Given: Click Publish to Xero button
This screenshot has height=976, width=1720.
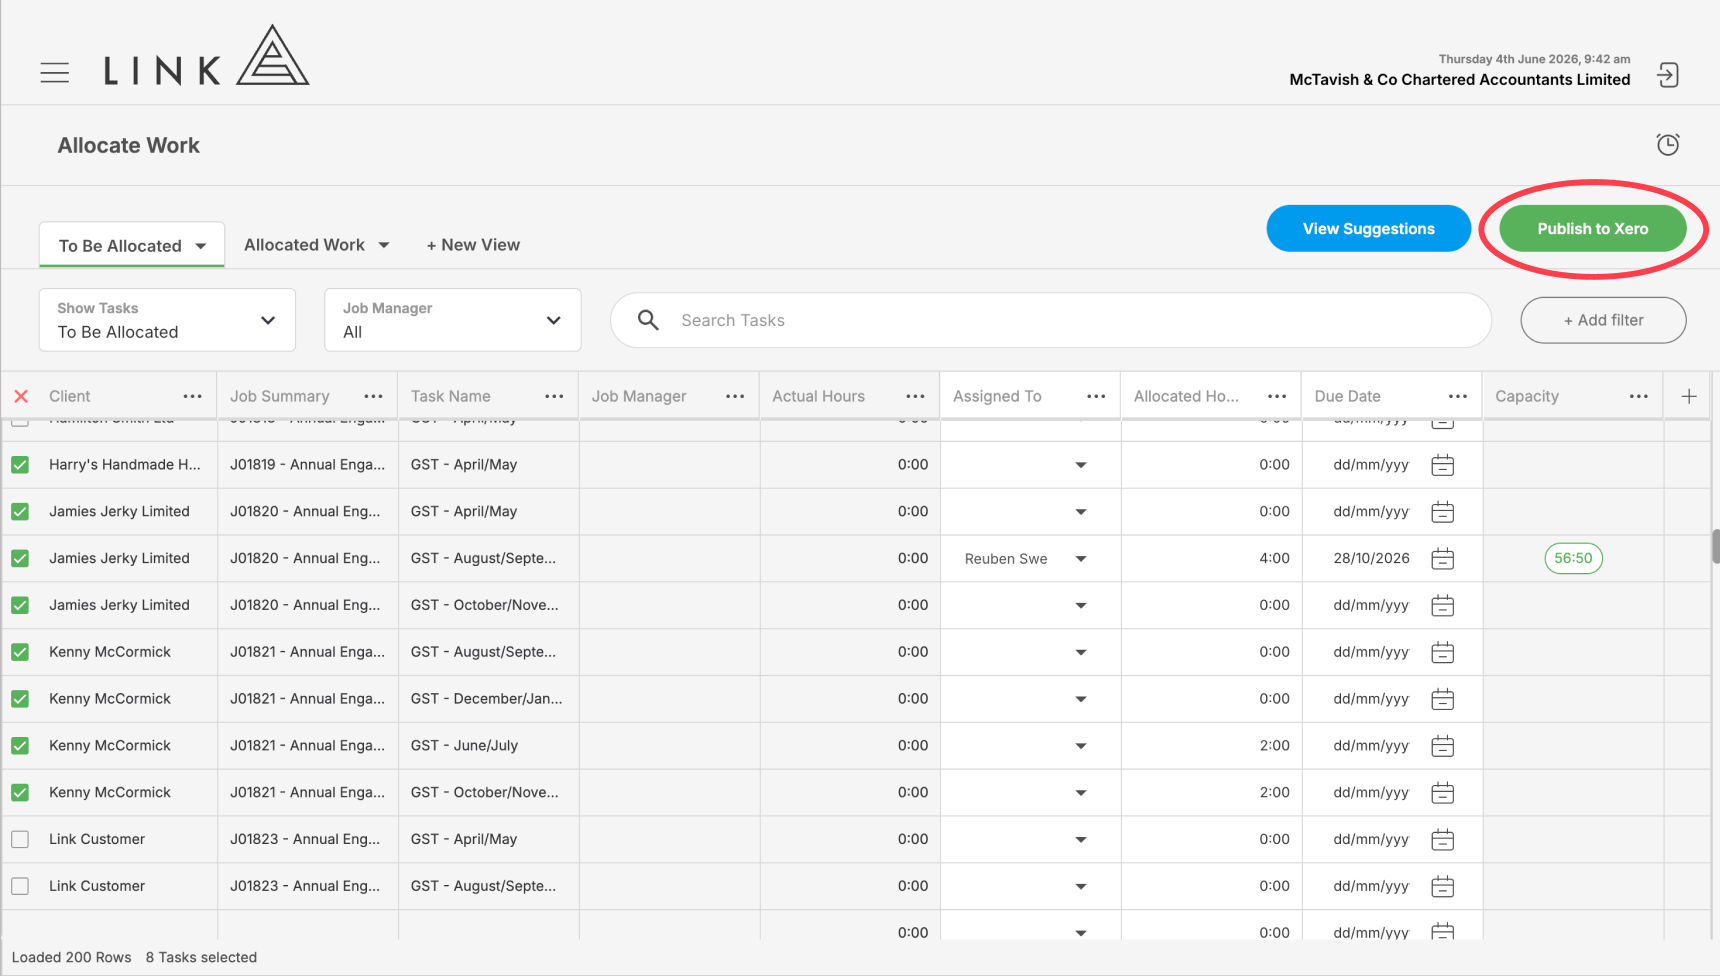Looking at the screenshot, I should (x=1593, y=229).
